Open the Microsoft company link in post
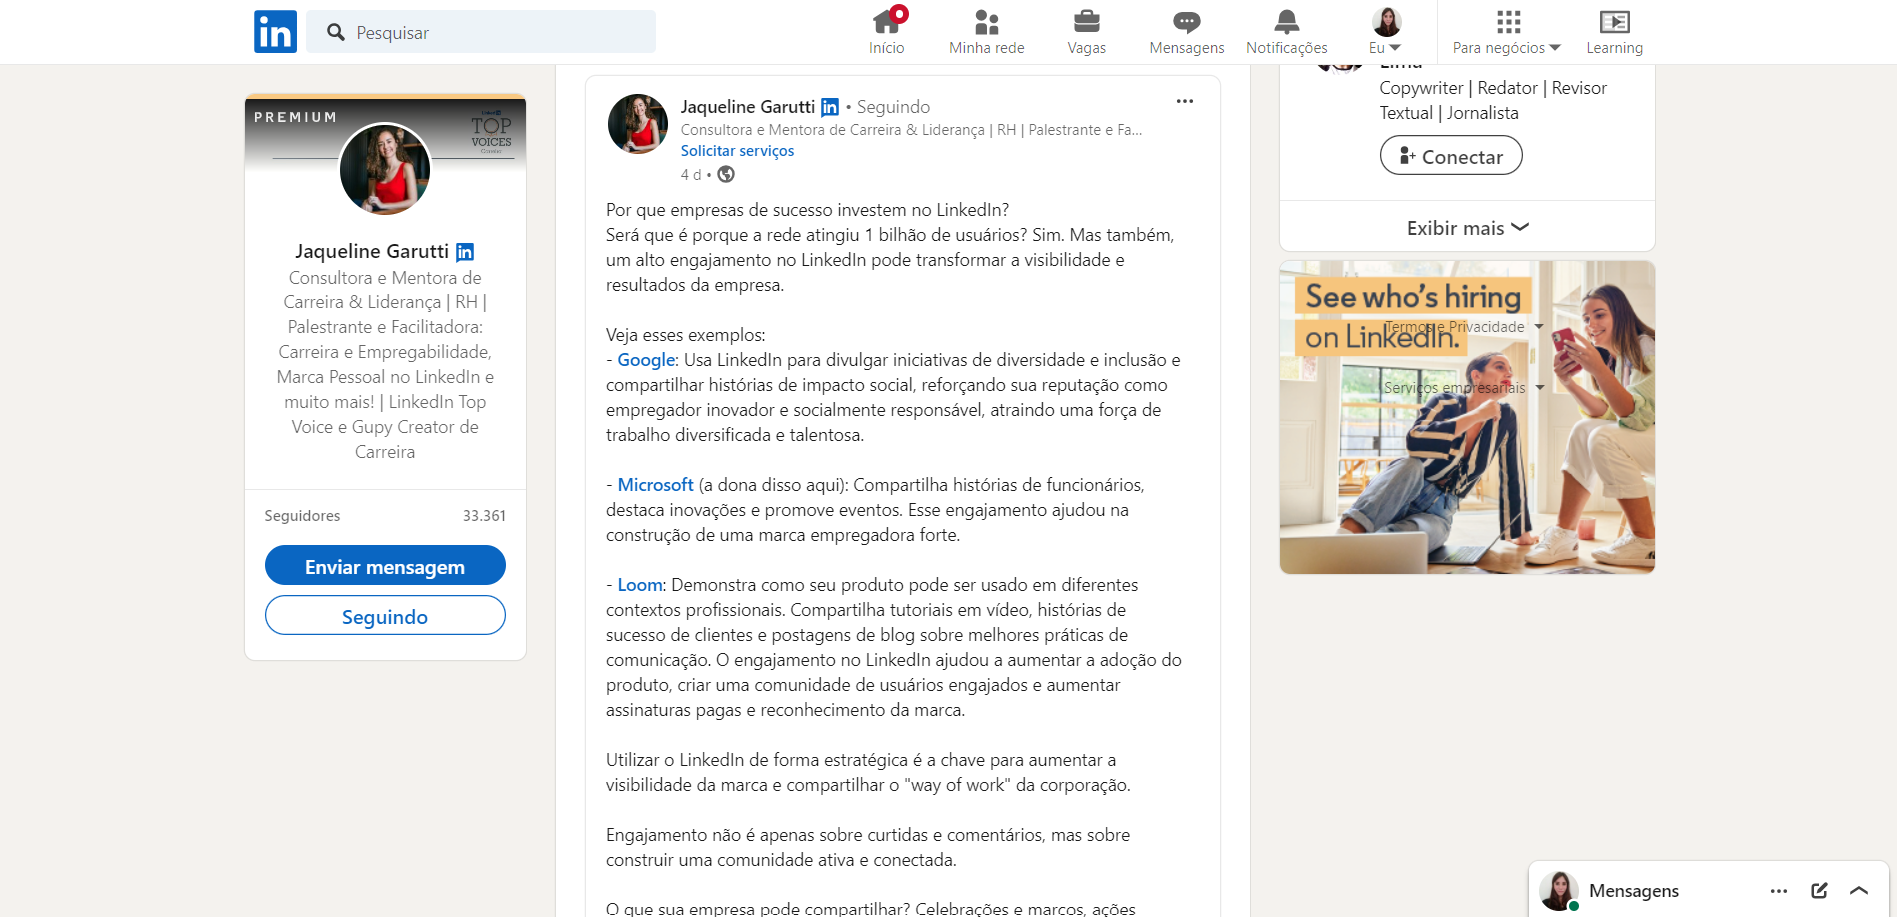Screen dimensions: 1897x917 coord(655,485)
